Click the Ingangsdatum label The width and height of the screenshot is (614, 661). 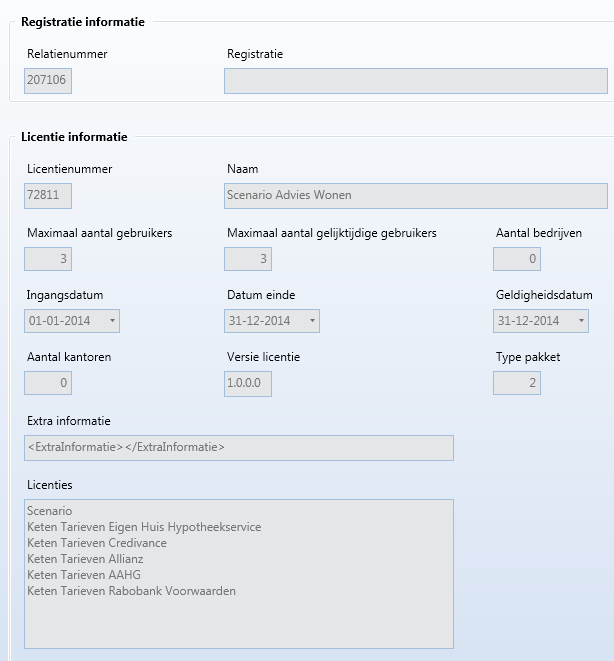pyautogui.click(x=65, y=295)
